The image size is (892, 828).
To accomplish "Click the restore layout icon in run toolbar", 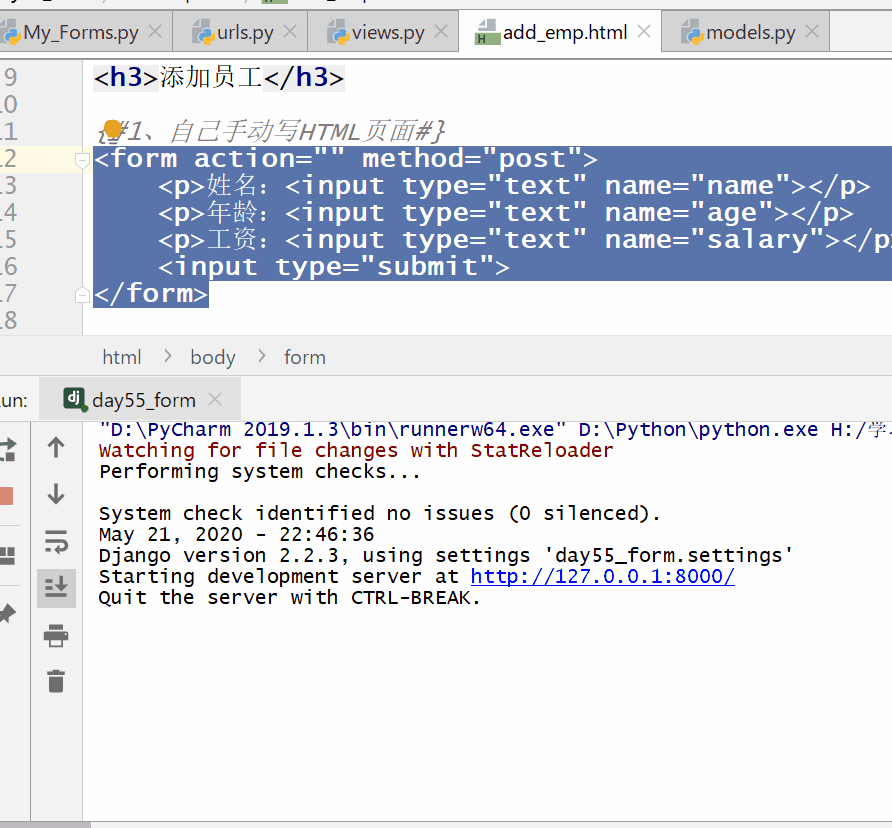I will [7, 555].
